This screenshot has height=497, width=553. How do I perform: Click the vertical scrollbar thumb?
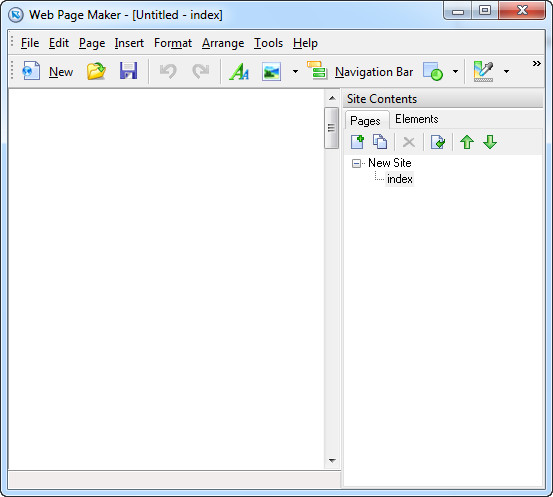[331, 128]
